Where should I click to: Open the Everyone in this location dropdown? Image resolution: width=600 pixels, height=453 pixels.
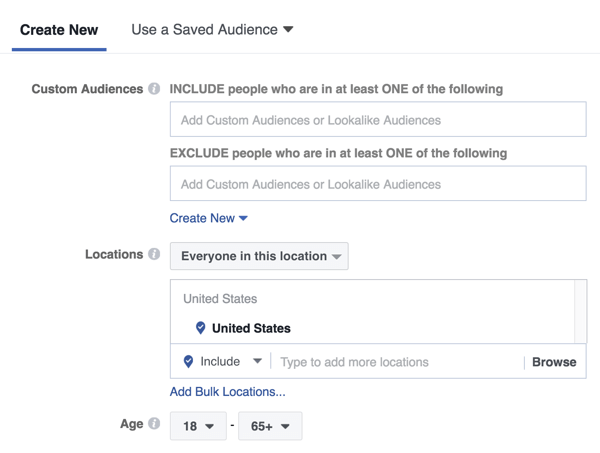pos(259,256)
